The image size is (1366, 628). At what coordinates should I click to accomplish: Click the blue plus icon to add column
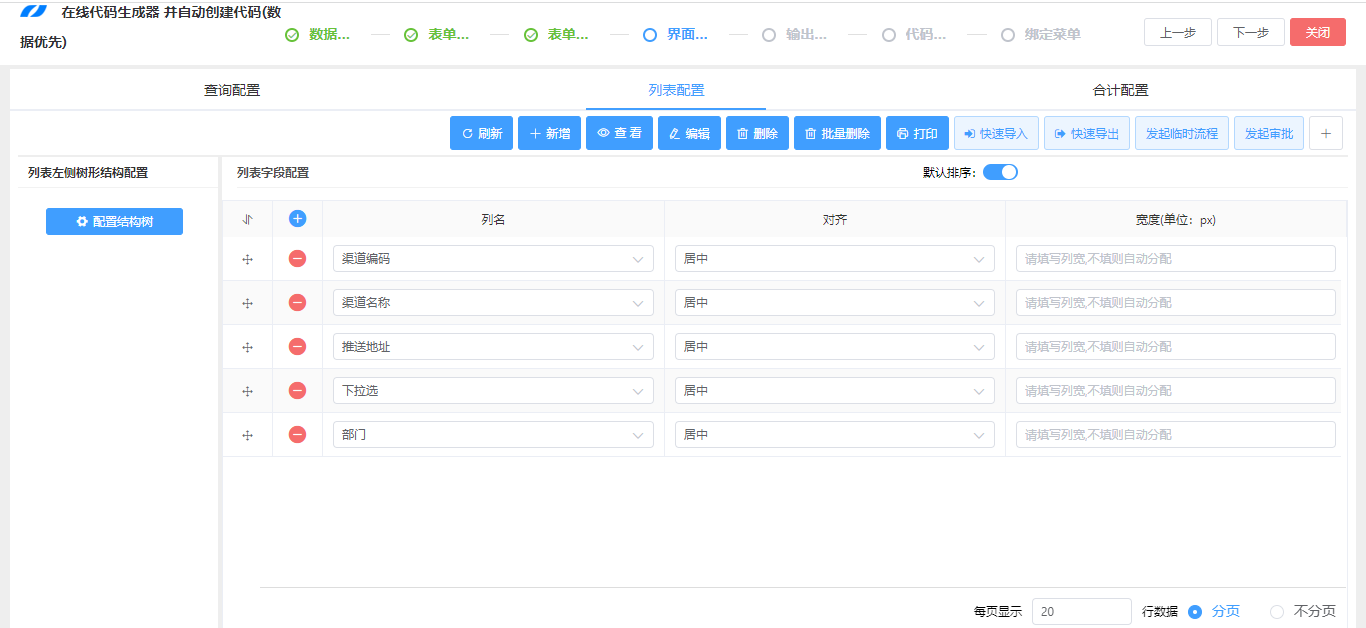[297, 218]
